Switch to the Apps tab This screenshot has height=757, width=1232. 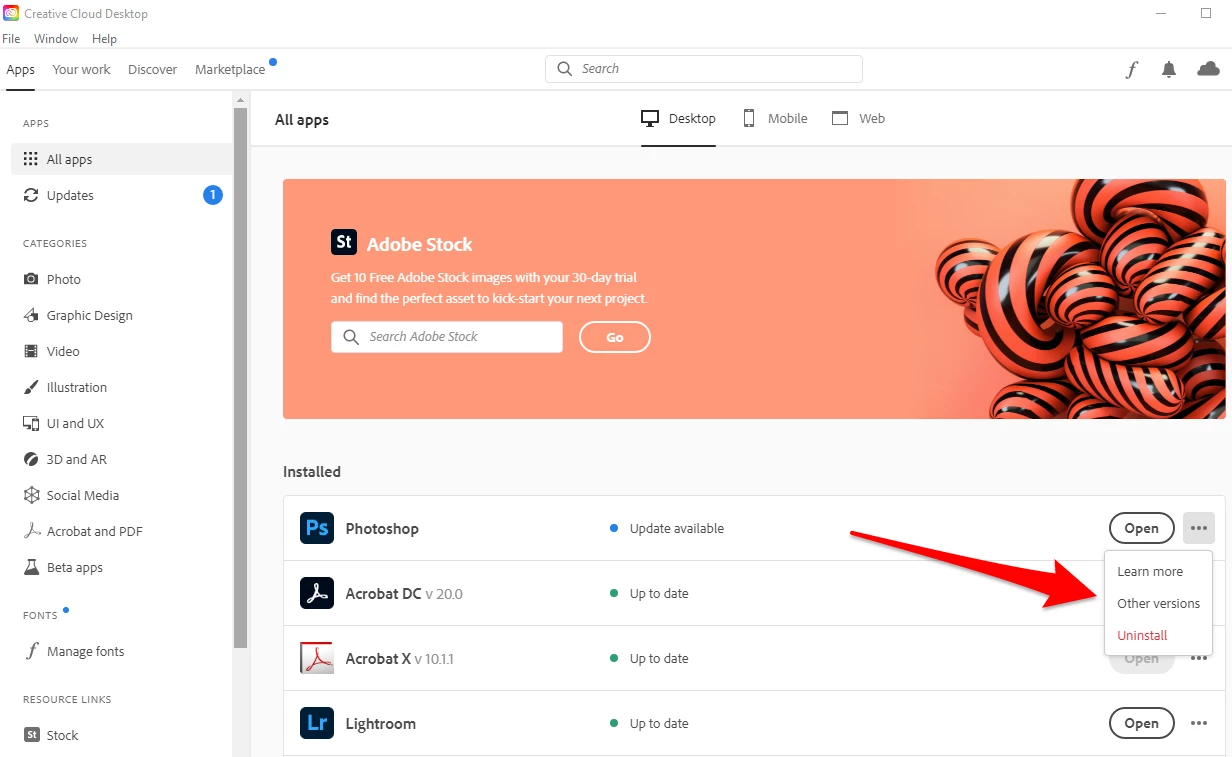tap(20, 70)
